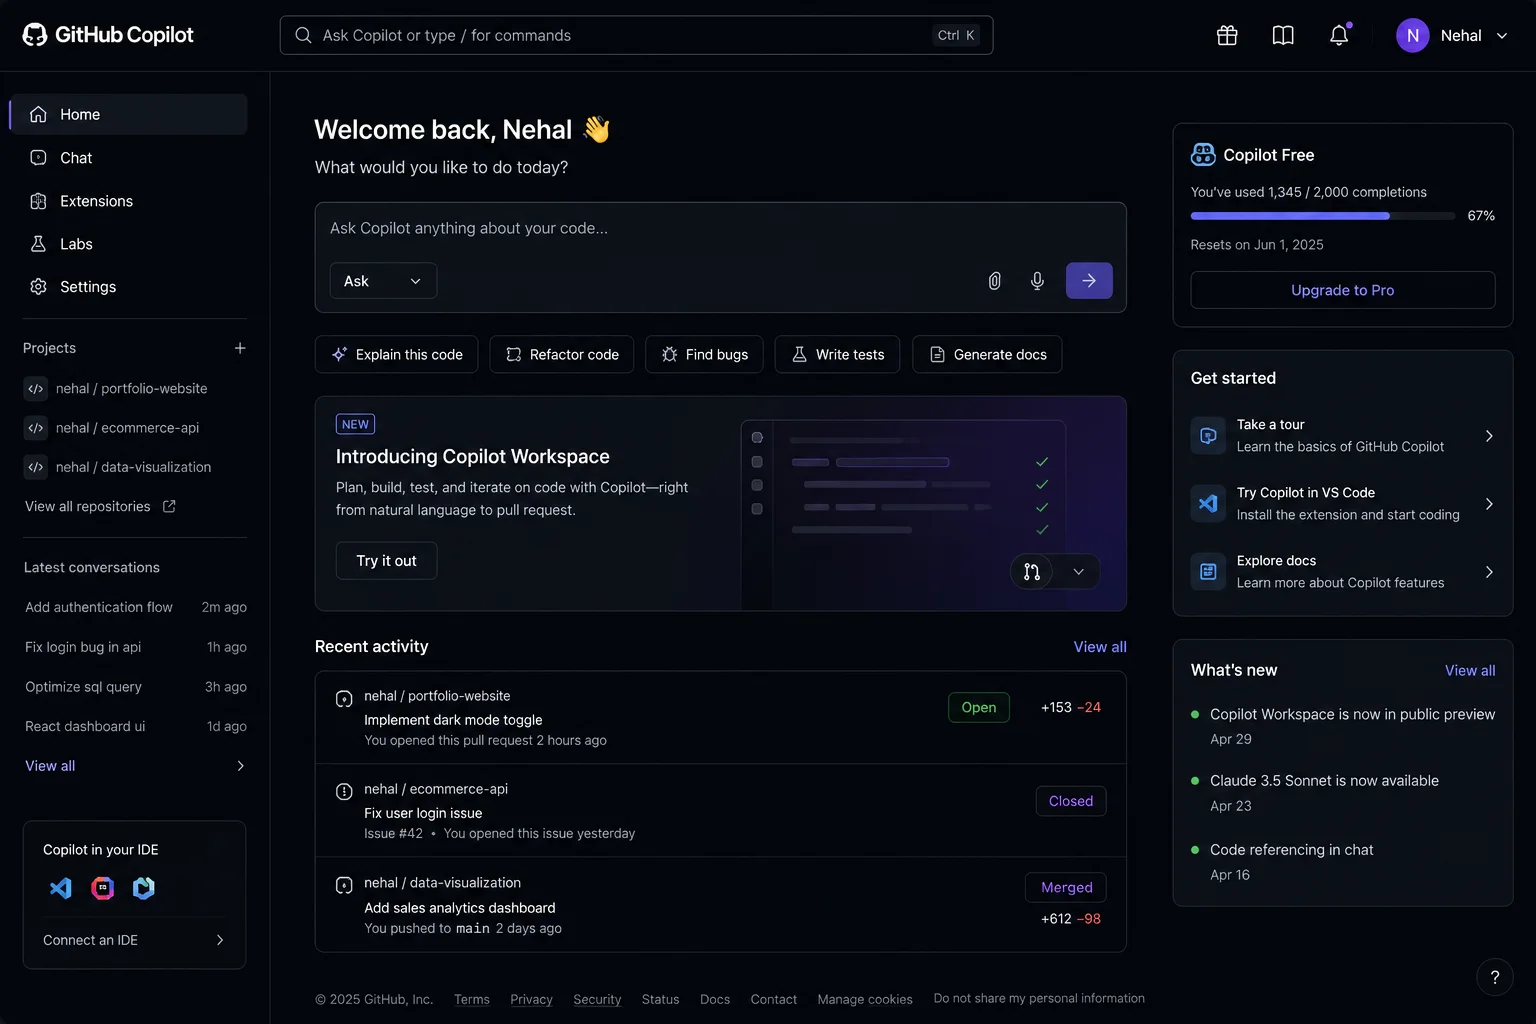Open the documentation book icon
The image size is (1536, 1024).
1283,35
